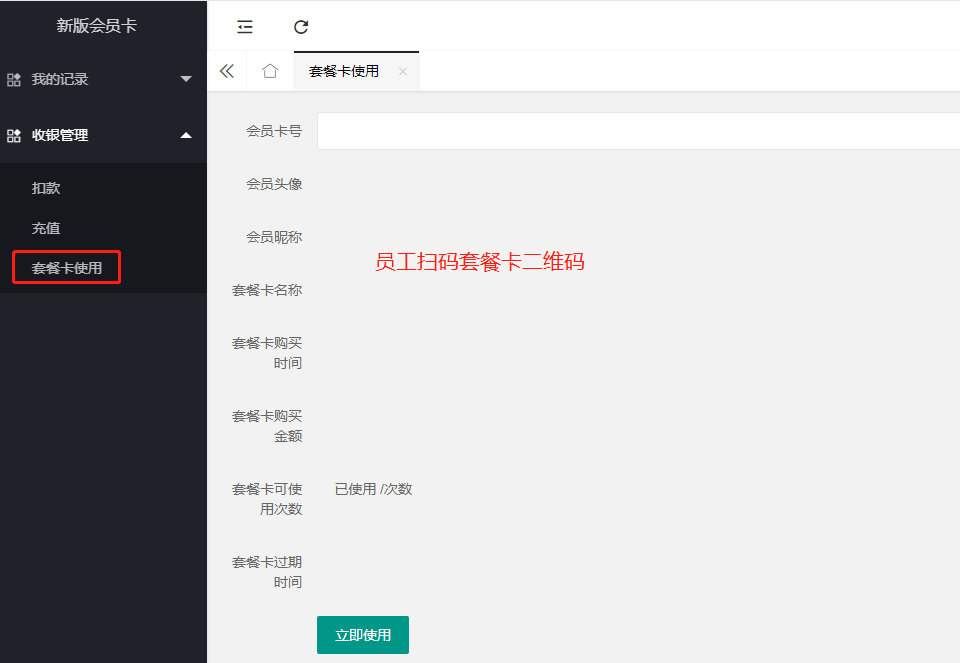The image size is (960, 663).
Task: Switch to the 套餐卡使用 tab
Action: point(357,72)
